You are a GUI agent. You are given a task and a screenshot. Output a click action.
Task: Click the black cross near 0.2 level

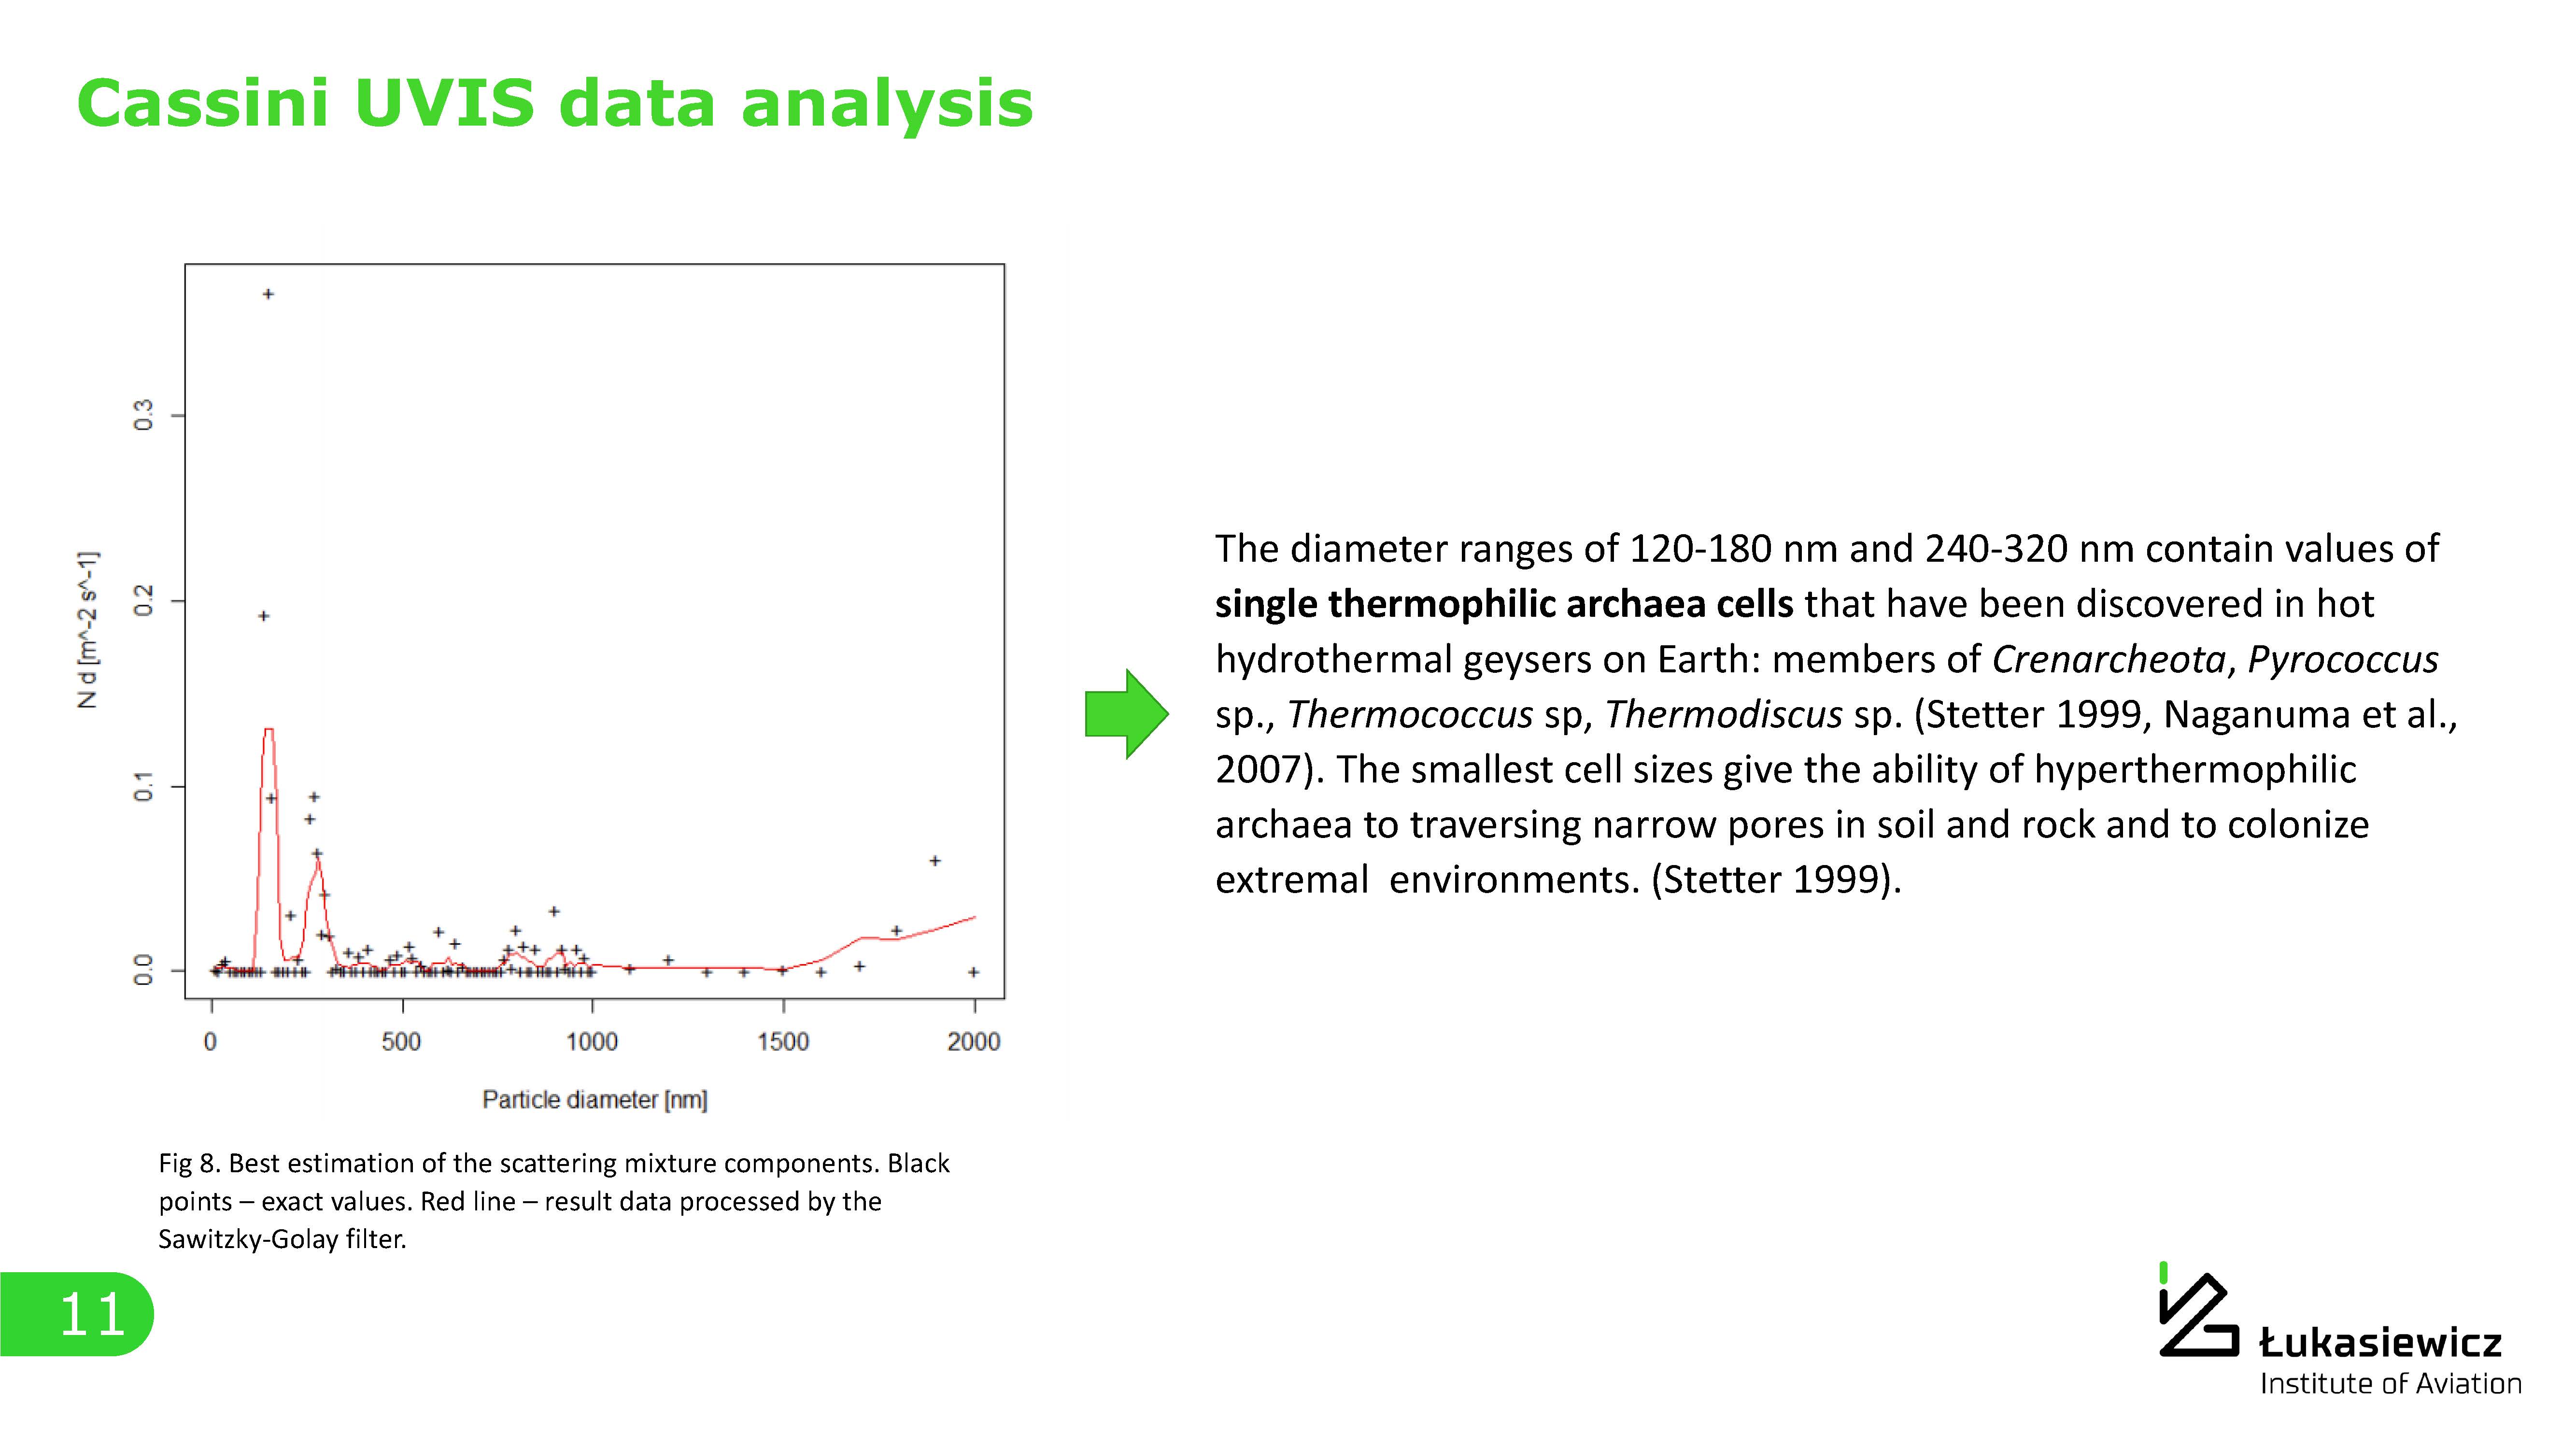click(264, 616)
